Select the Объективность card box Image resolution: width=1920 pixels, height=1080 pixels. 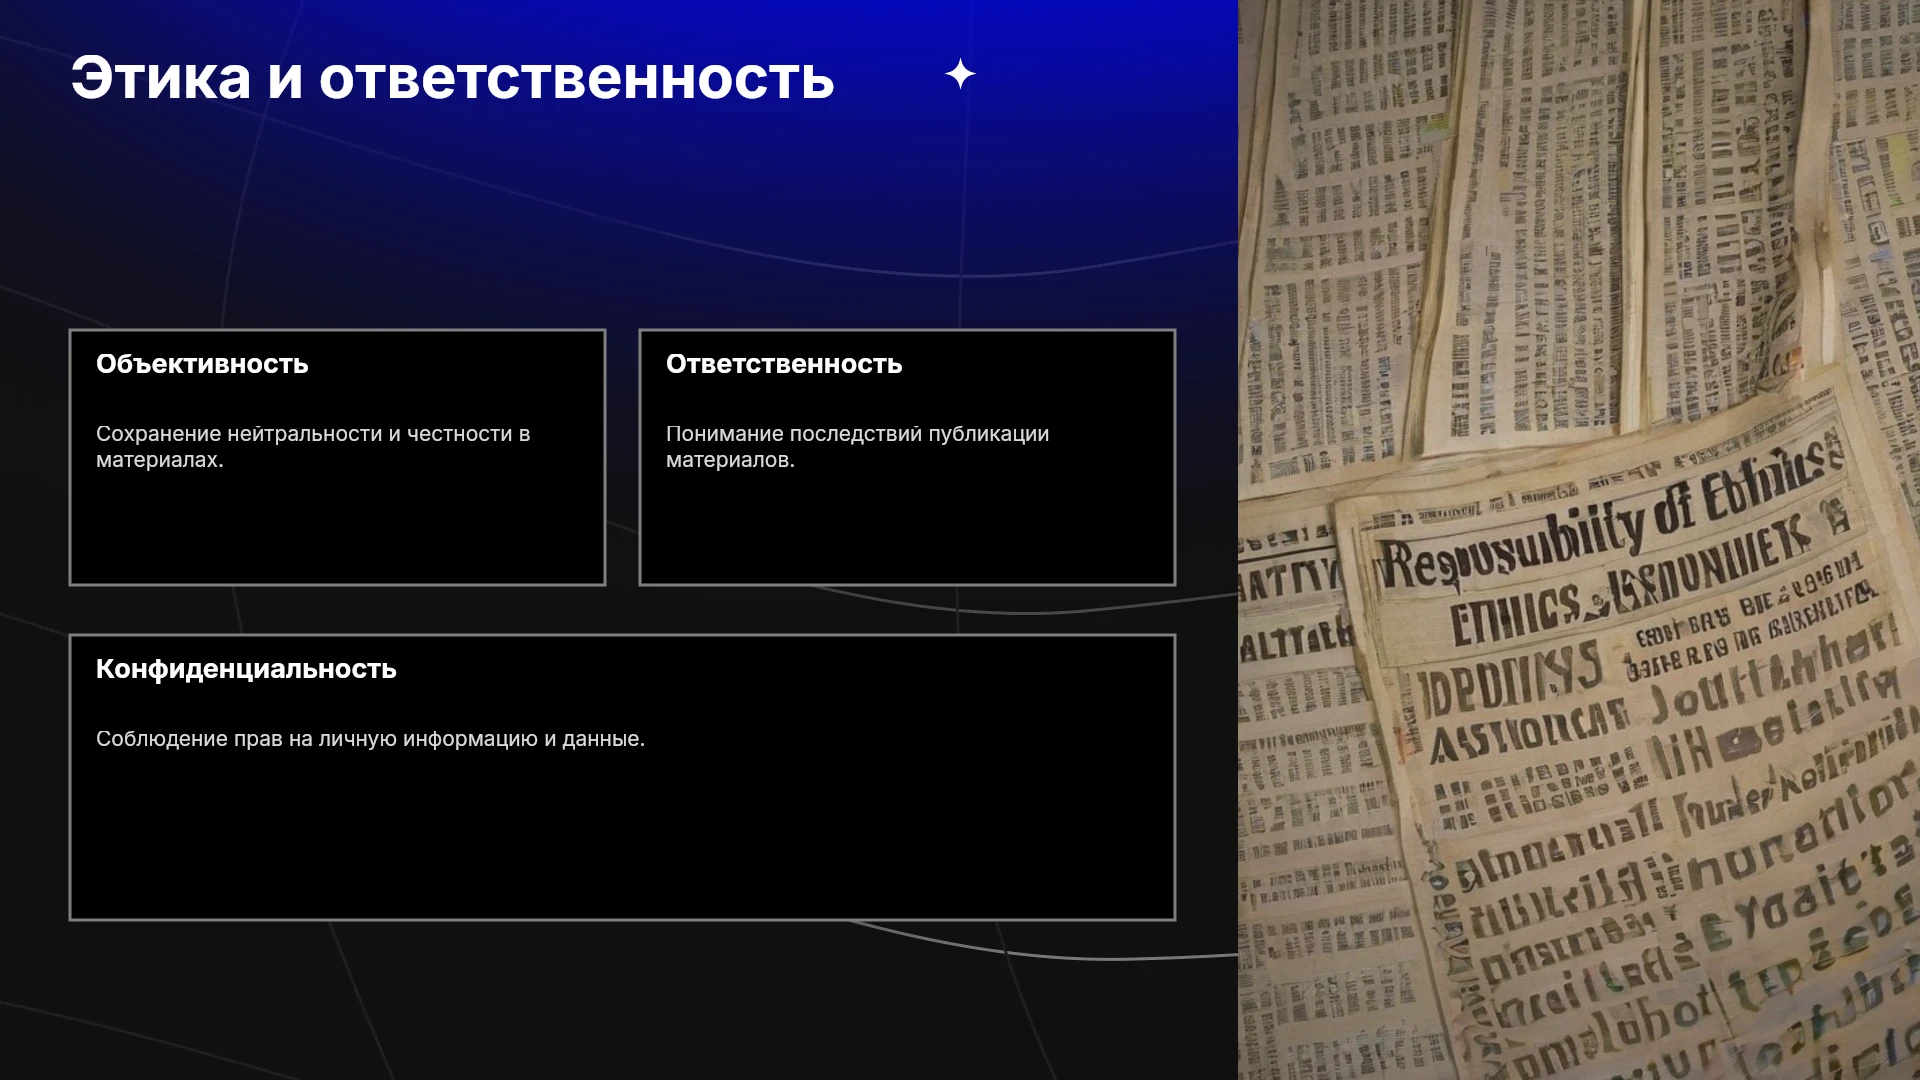337,457
